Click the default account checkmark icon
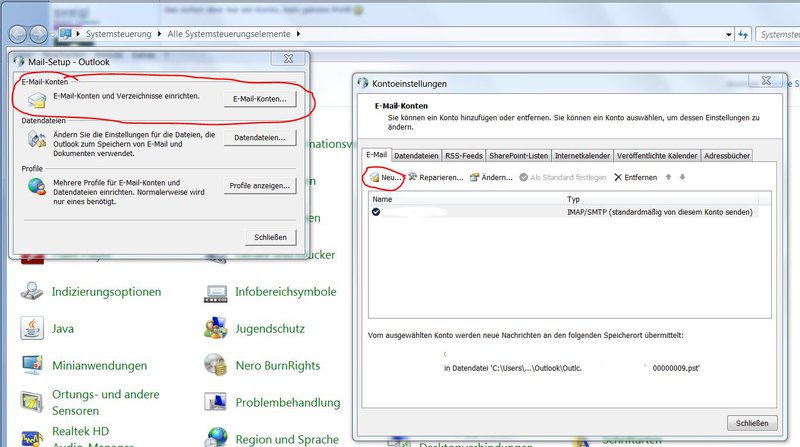 376,212
